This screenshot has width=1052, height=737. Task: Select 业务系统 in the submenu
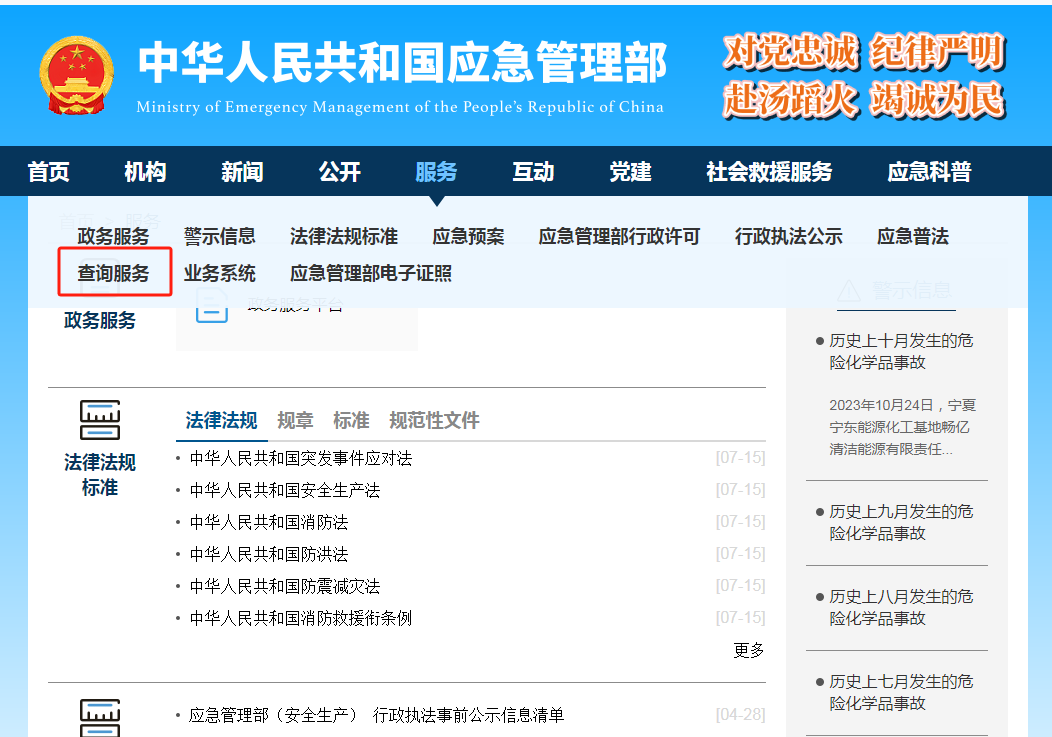[219, 273]
